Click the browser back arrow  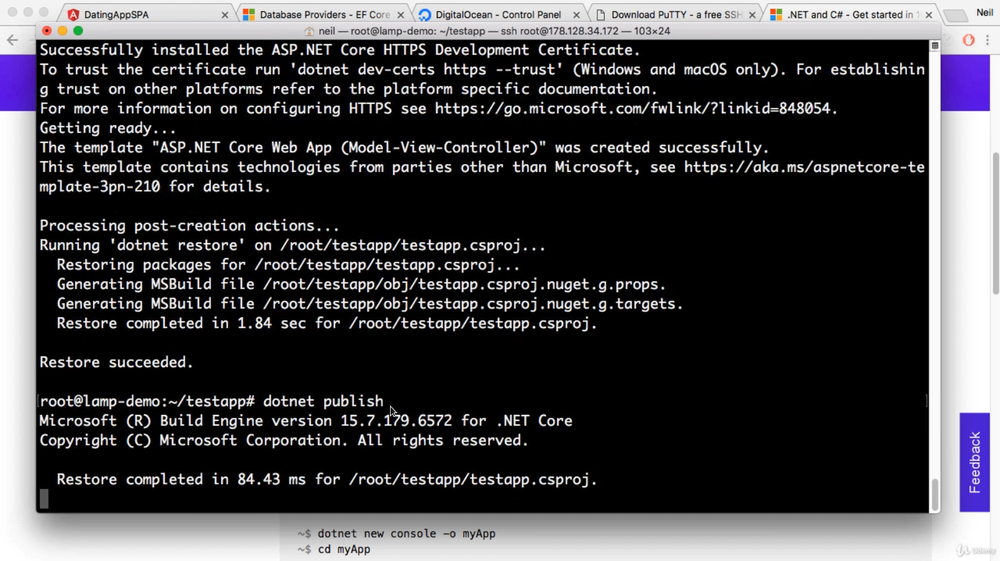13,41
